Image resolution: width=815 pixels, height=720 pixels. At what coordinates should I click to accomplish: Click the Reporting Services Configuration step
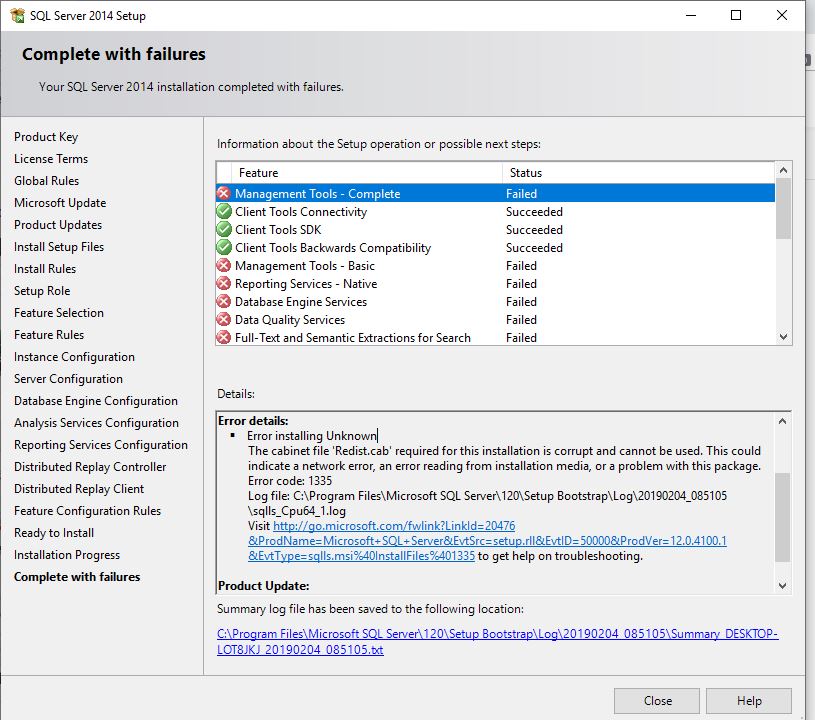point(101,444)
